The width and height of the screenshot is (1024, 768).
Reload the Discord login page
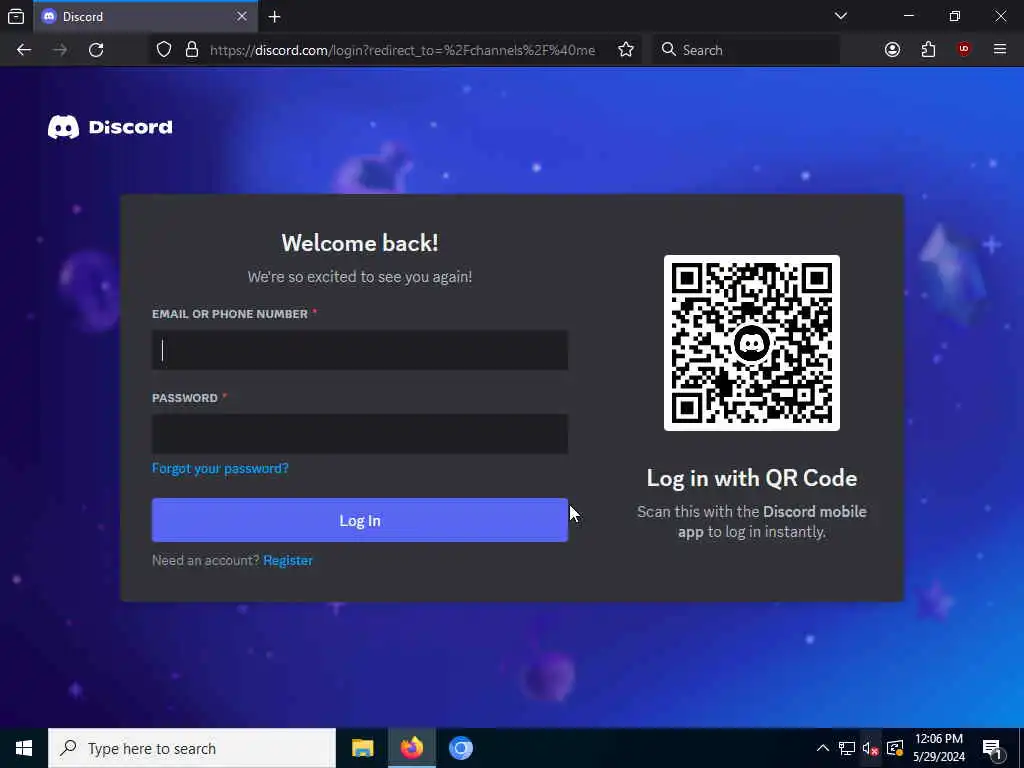click(x=96, y=50)
